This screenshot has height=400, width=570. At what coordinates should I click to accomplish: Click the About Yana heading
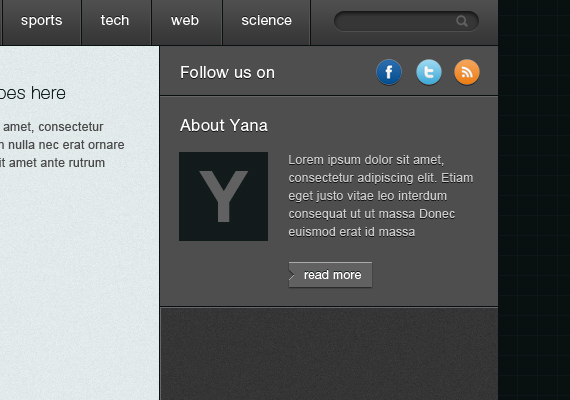[x=224, y=125]
